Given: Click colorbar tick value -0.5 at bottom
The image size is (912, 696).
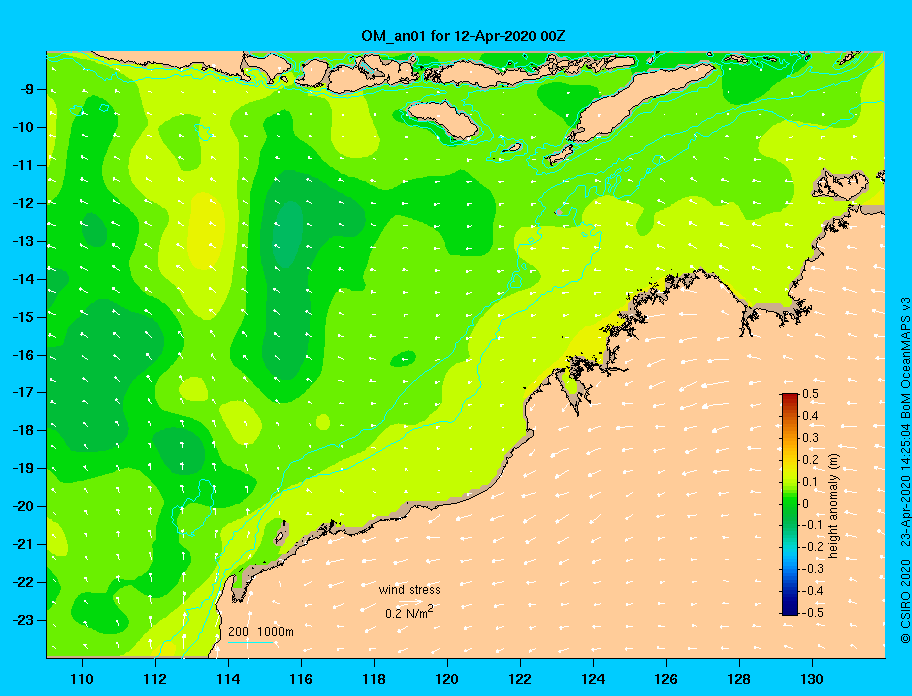Looking at the screenshot, I should pyautogui.click(x=811, y=613).
